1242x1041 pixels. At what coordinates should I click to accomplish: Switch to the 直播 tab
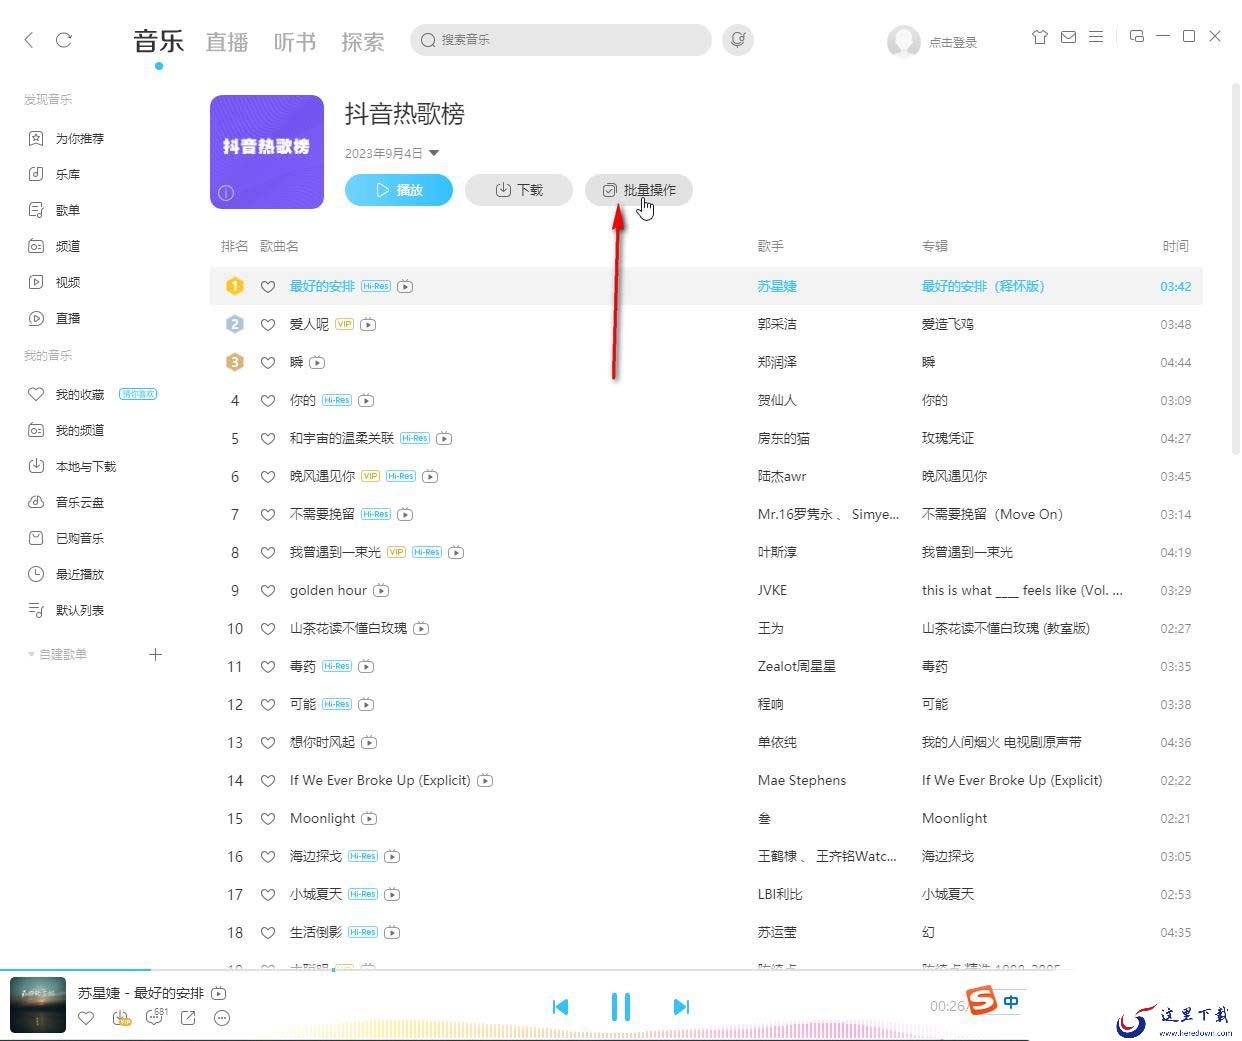coord(227,41)
